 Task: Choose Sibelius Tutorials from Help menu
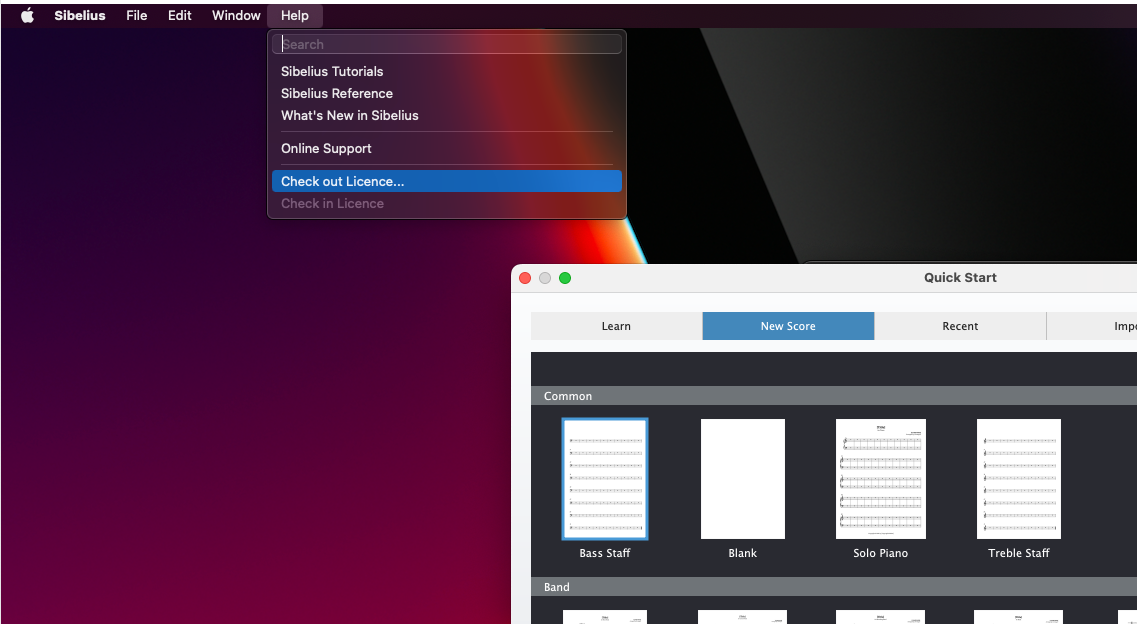pyautogui.click(x=447, y=71)
